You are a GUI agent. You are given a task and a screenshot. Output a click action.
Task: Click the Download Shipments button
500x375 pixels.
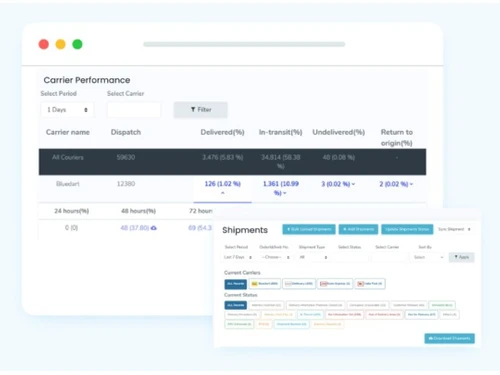[x=449, y=338]
